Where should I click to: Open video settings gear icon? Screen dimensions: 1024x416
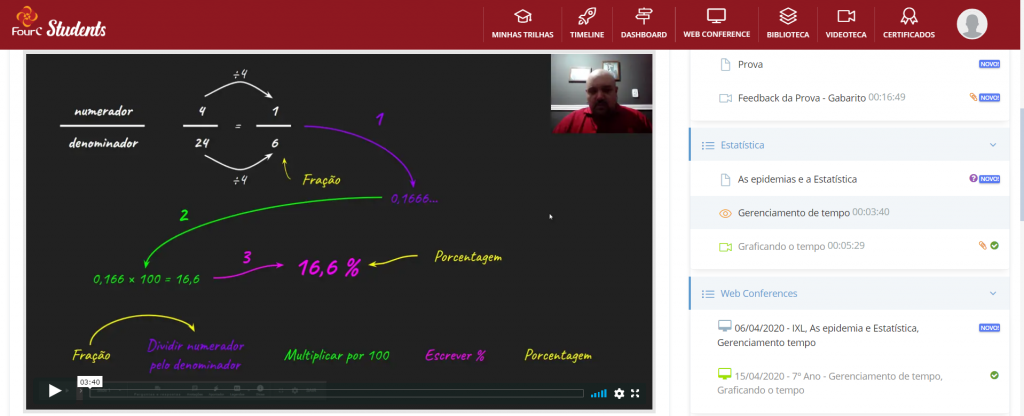pyautogui.click(x=619, y=393)
